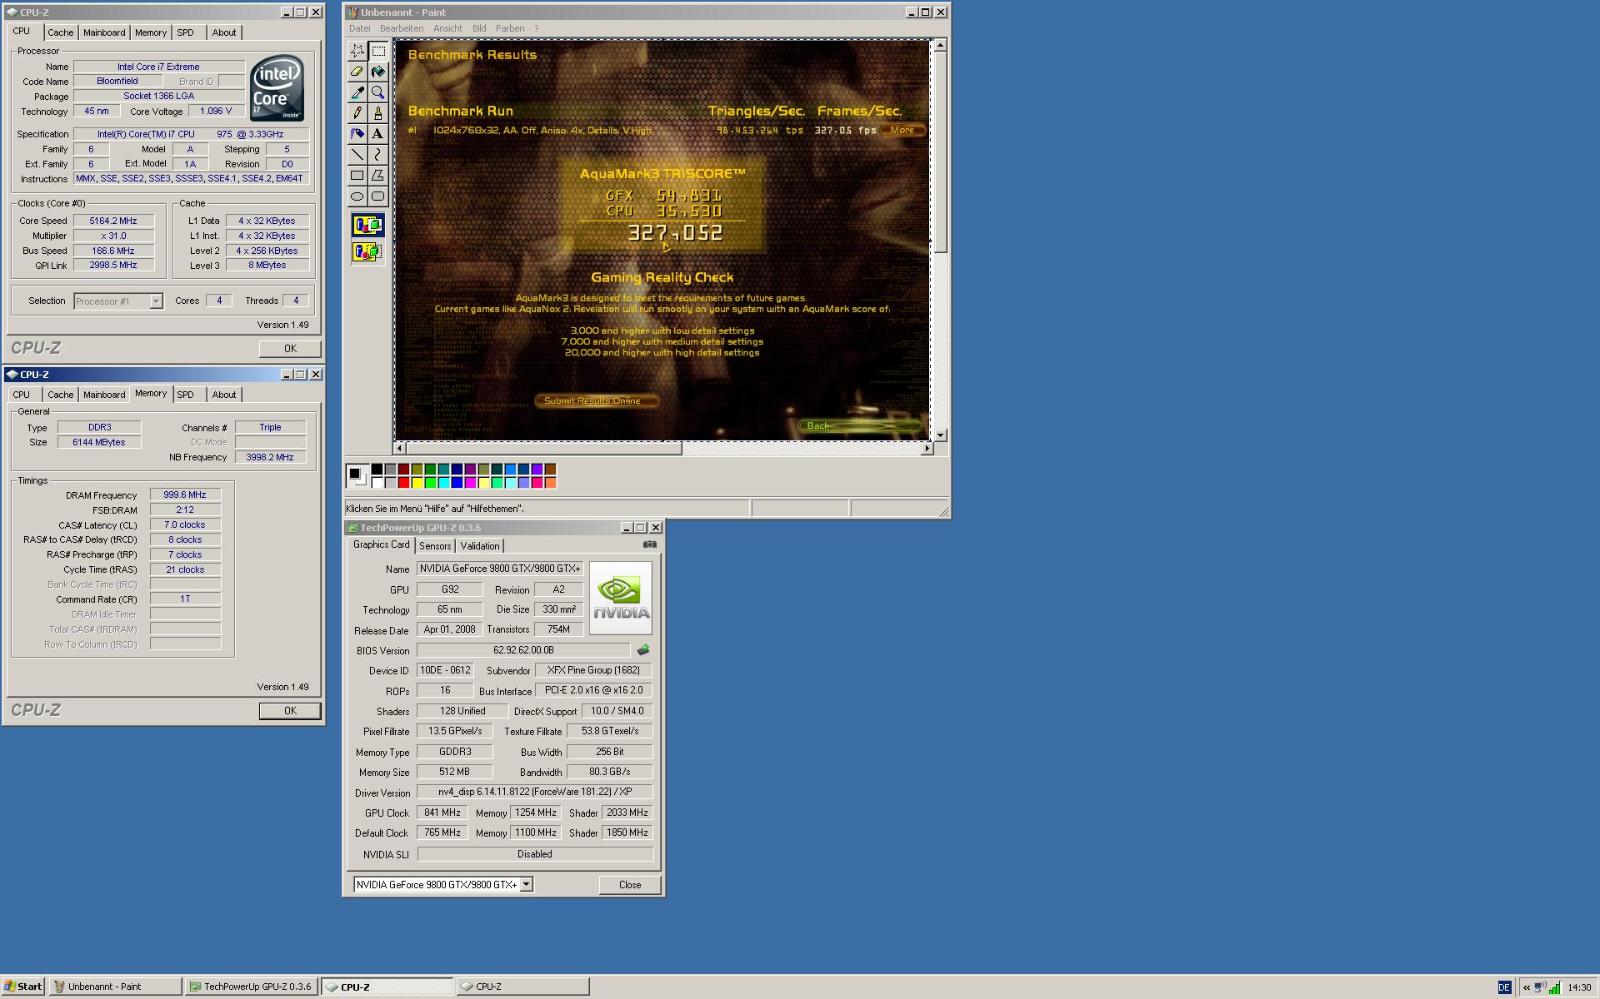Select the Airbrush spray tool in Paint
Screen dimensions: 1600x999
pyautogui.click(x=357, y=134)
